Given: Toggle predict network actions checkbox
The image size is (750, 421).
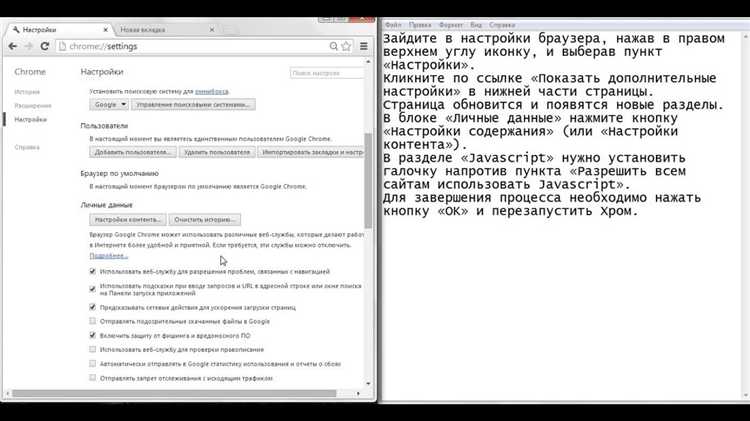Looking at the screenshot, I should pyautogui.click(x=92, y=307).
